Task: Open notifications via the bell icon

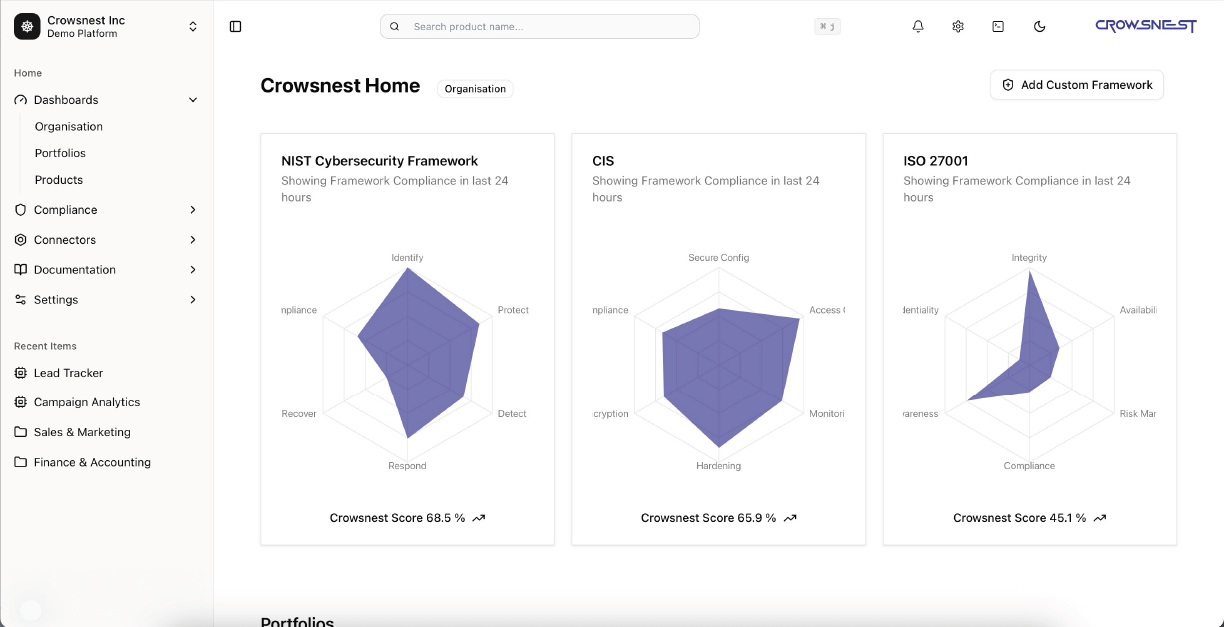Action: pyautogui.click(x=918, y=27)
